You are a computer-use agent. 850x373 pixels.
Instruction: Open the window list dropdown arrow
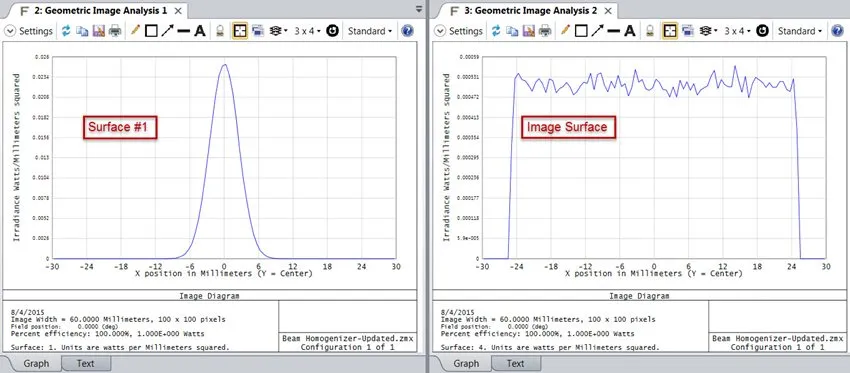click(418, 9)
